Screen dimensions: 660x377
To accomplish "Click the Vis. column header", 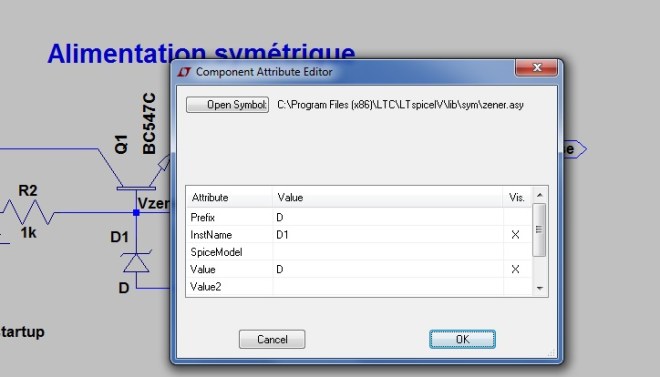I will tap(517, 197).
